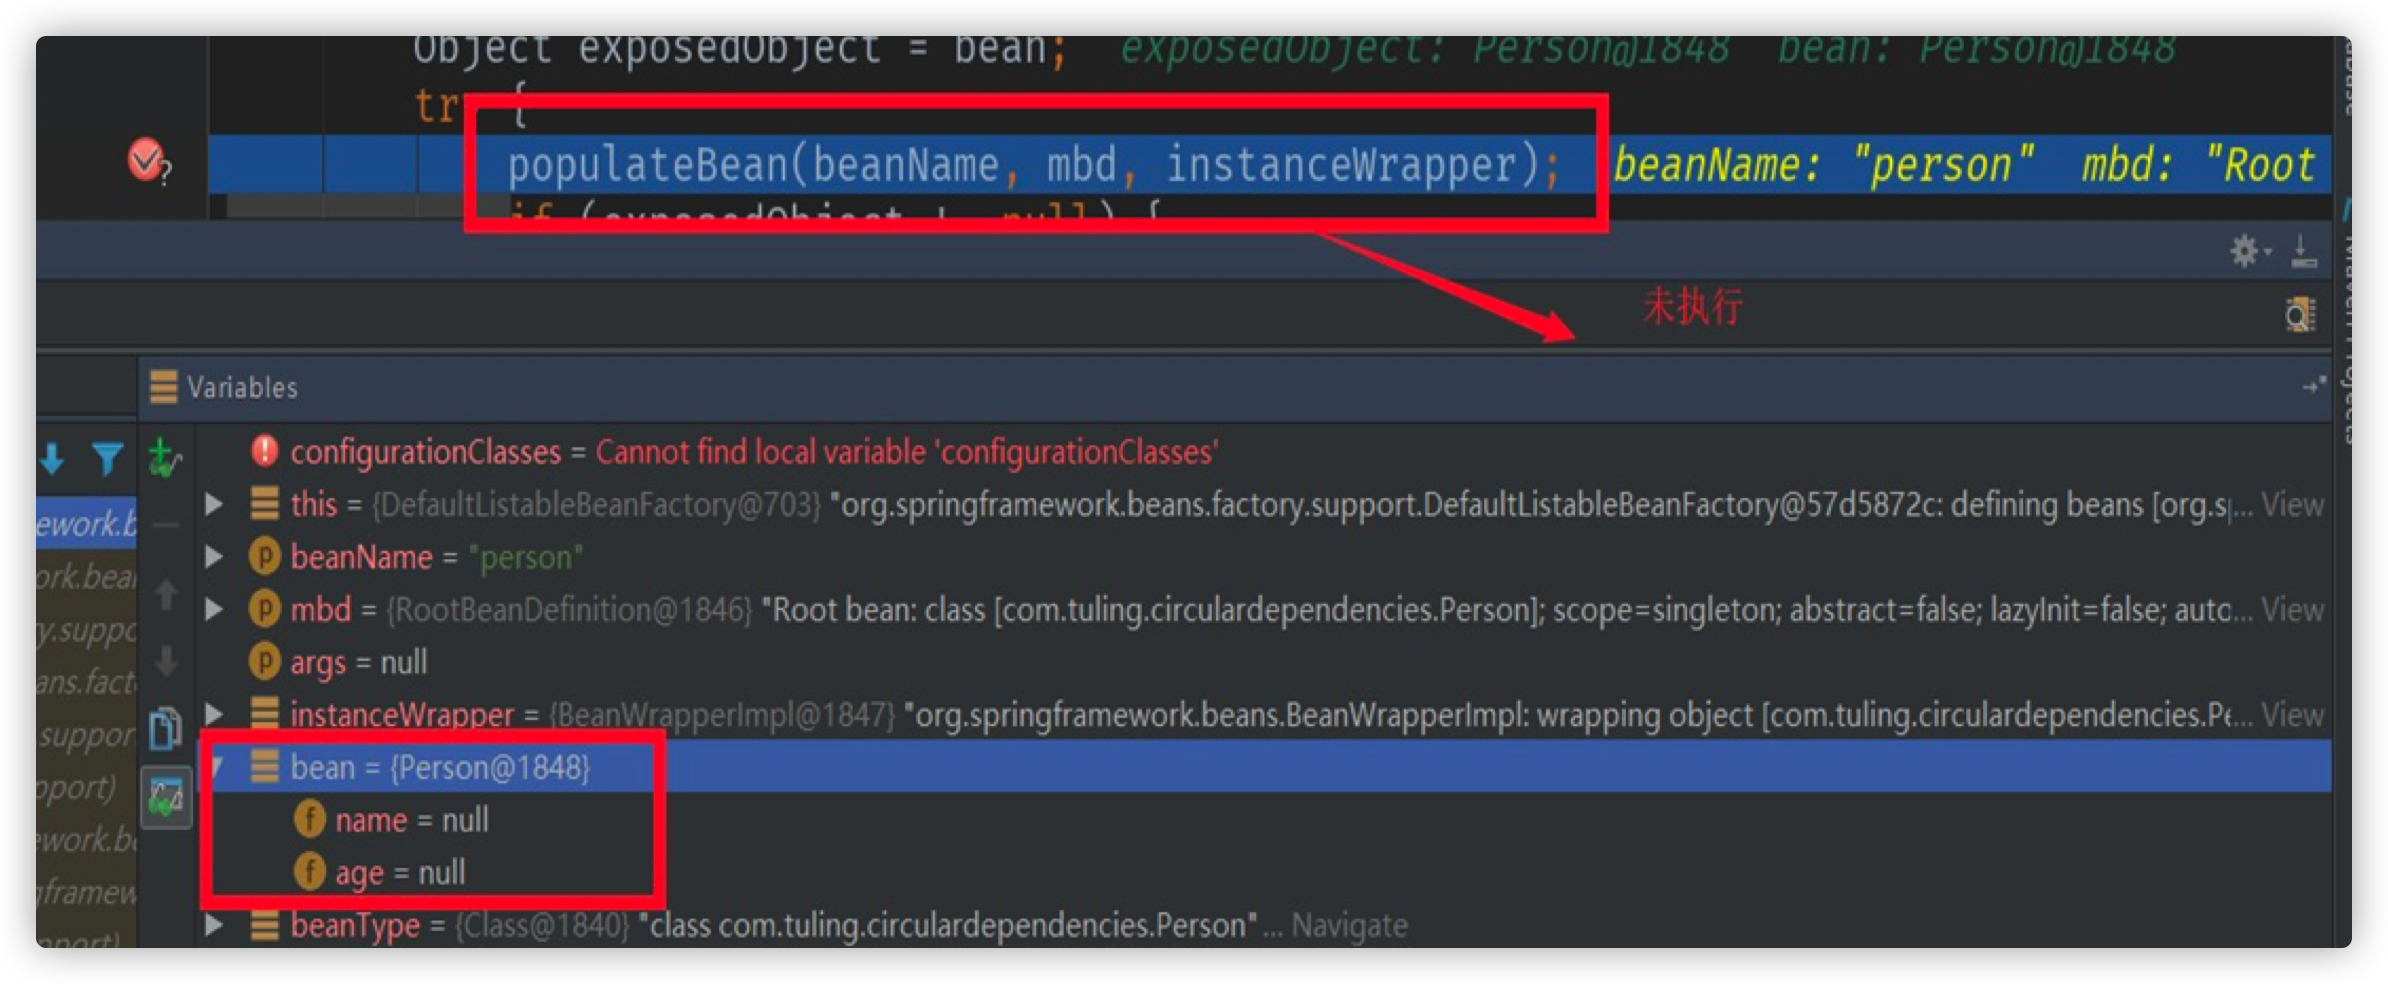Select the 'name = null' field row
The image size is (2388, 984).
1263,819
